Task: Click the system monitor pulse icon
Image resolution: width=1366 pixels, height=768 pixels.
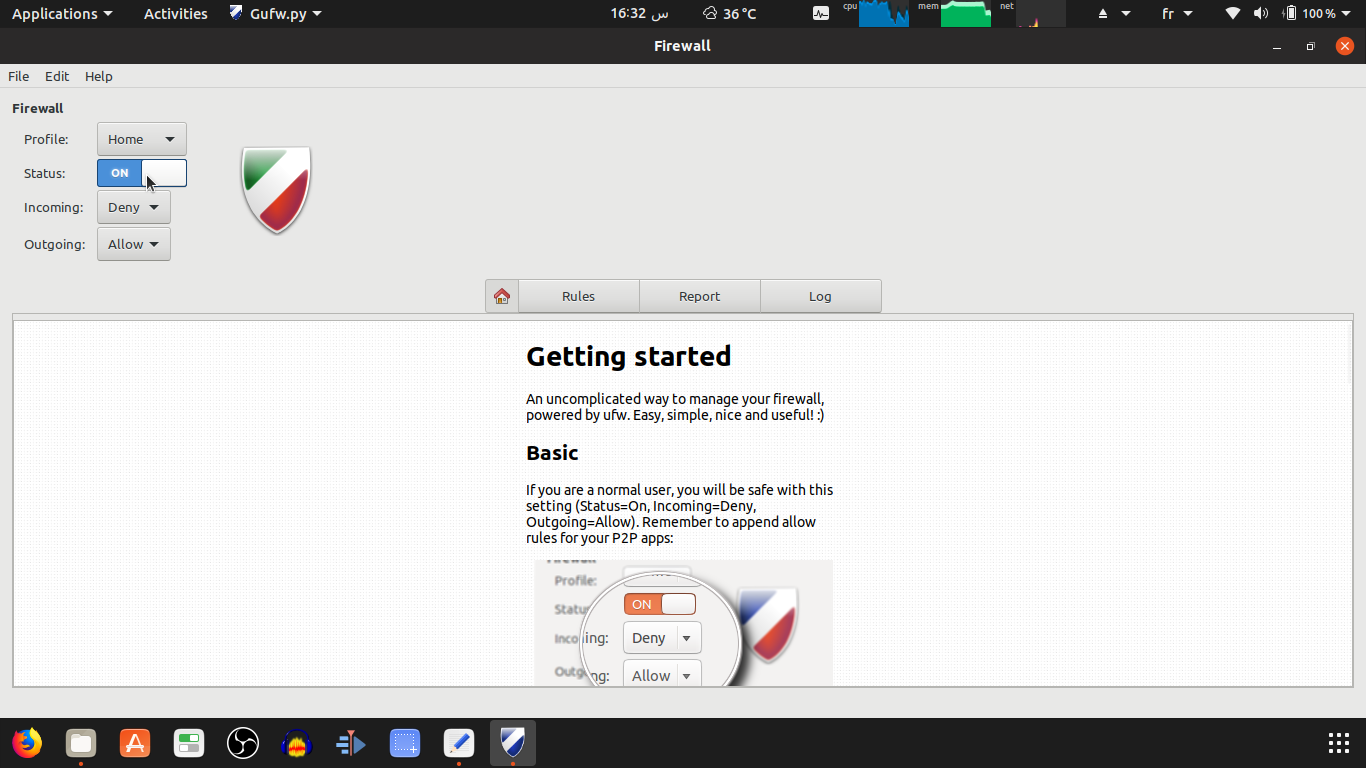Action: click(x=821, y=14)
